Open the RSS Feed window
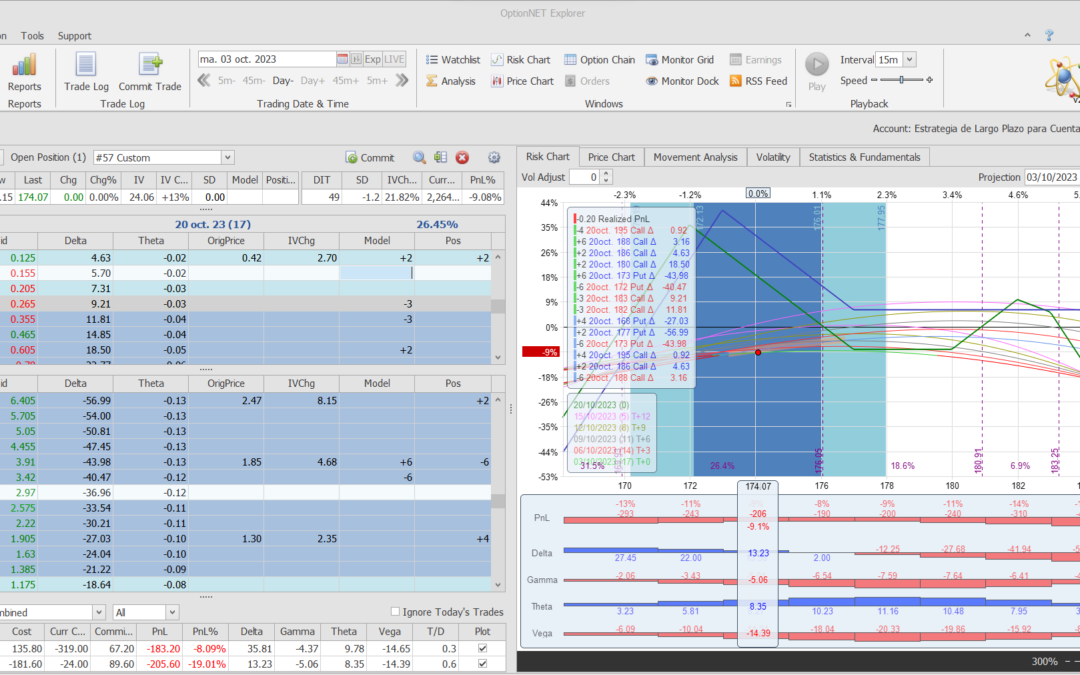This screenshot has height=675, width=1080. (758, 81)
